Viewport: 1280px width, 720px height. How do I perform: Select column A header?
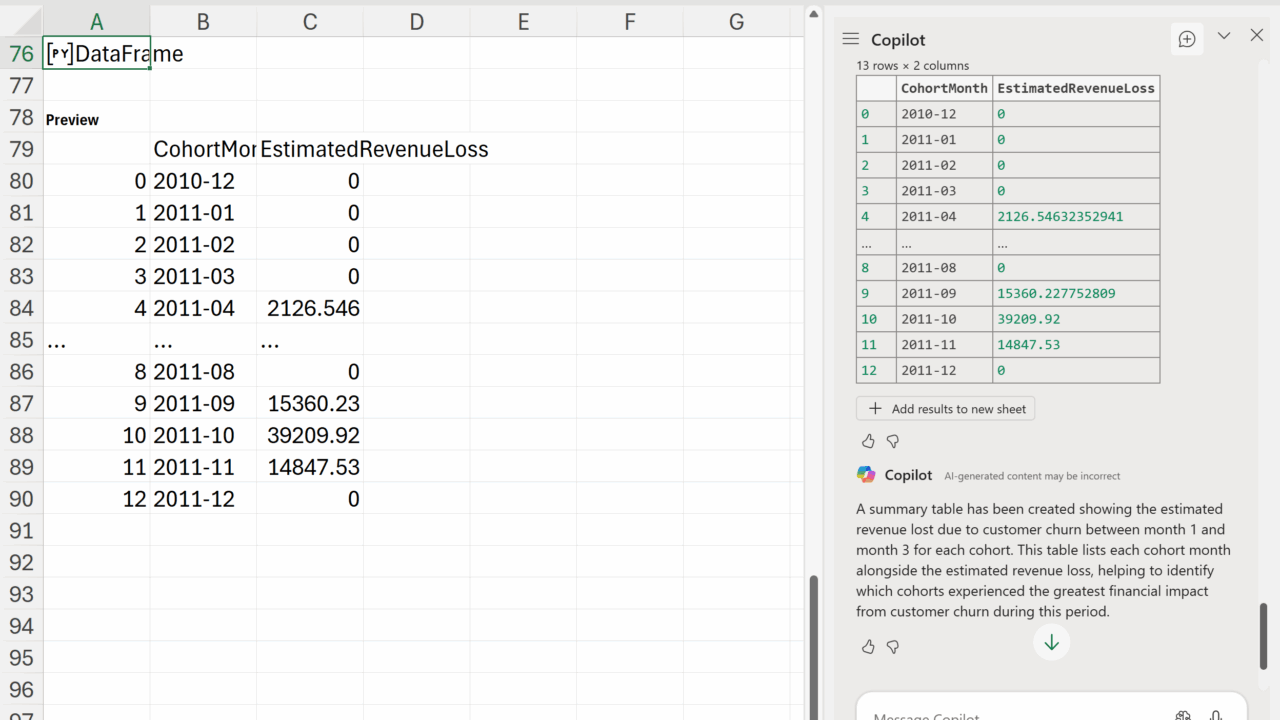tap(97, 22)
